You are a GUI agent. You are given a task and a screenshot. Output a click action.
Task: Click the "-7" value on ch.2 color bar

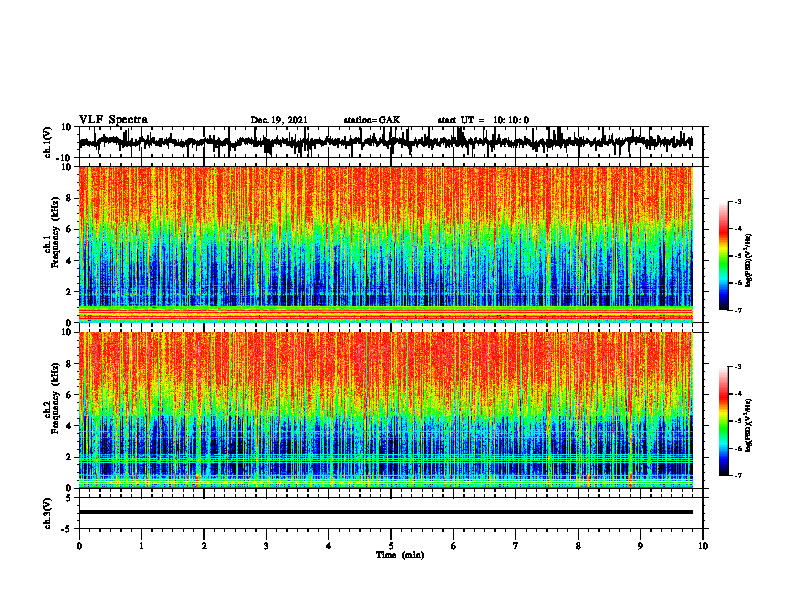[738, 475]
